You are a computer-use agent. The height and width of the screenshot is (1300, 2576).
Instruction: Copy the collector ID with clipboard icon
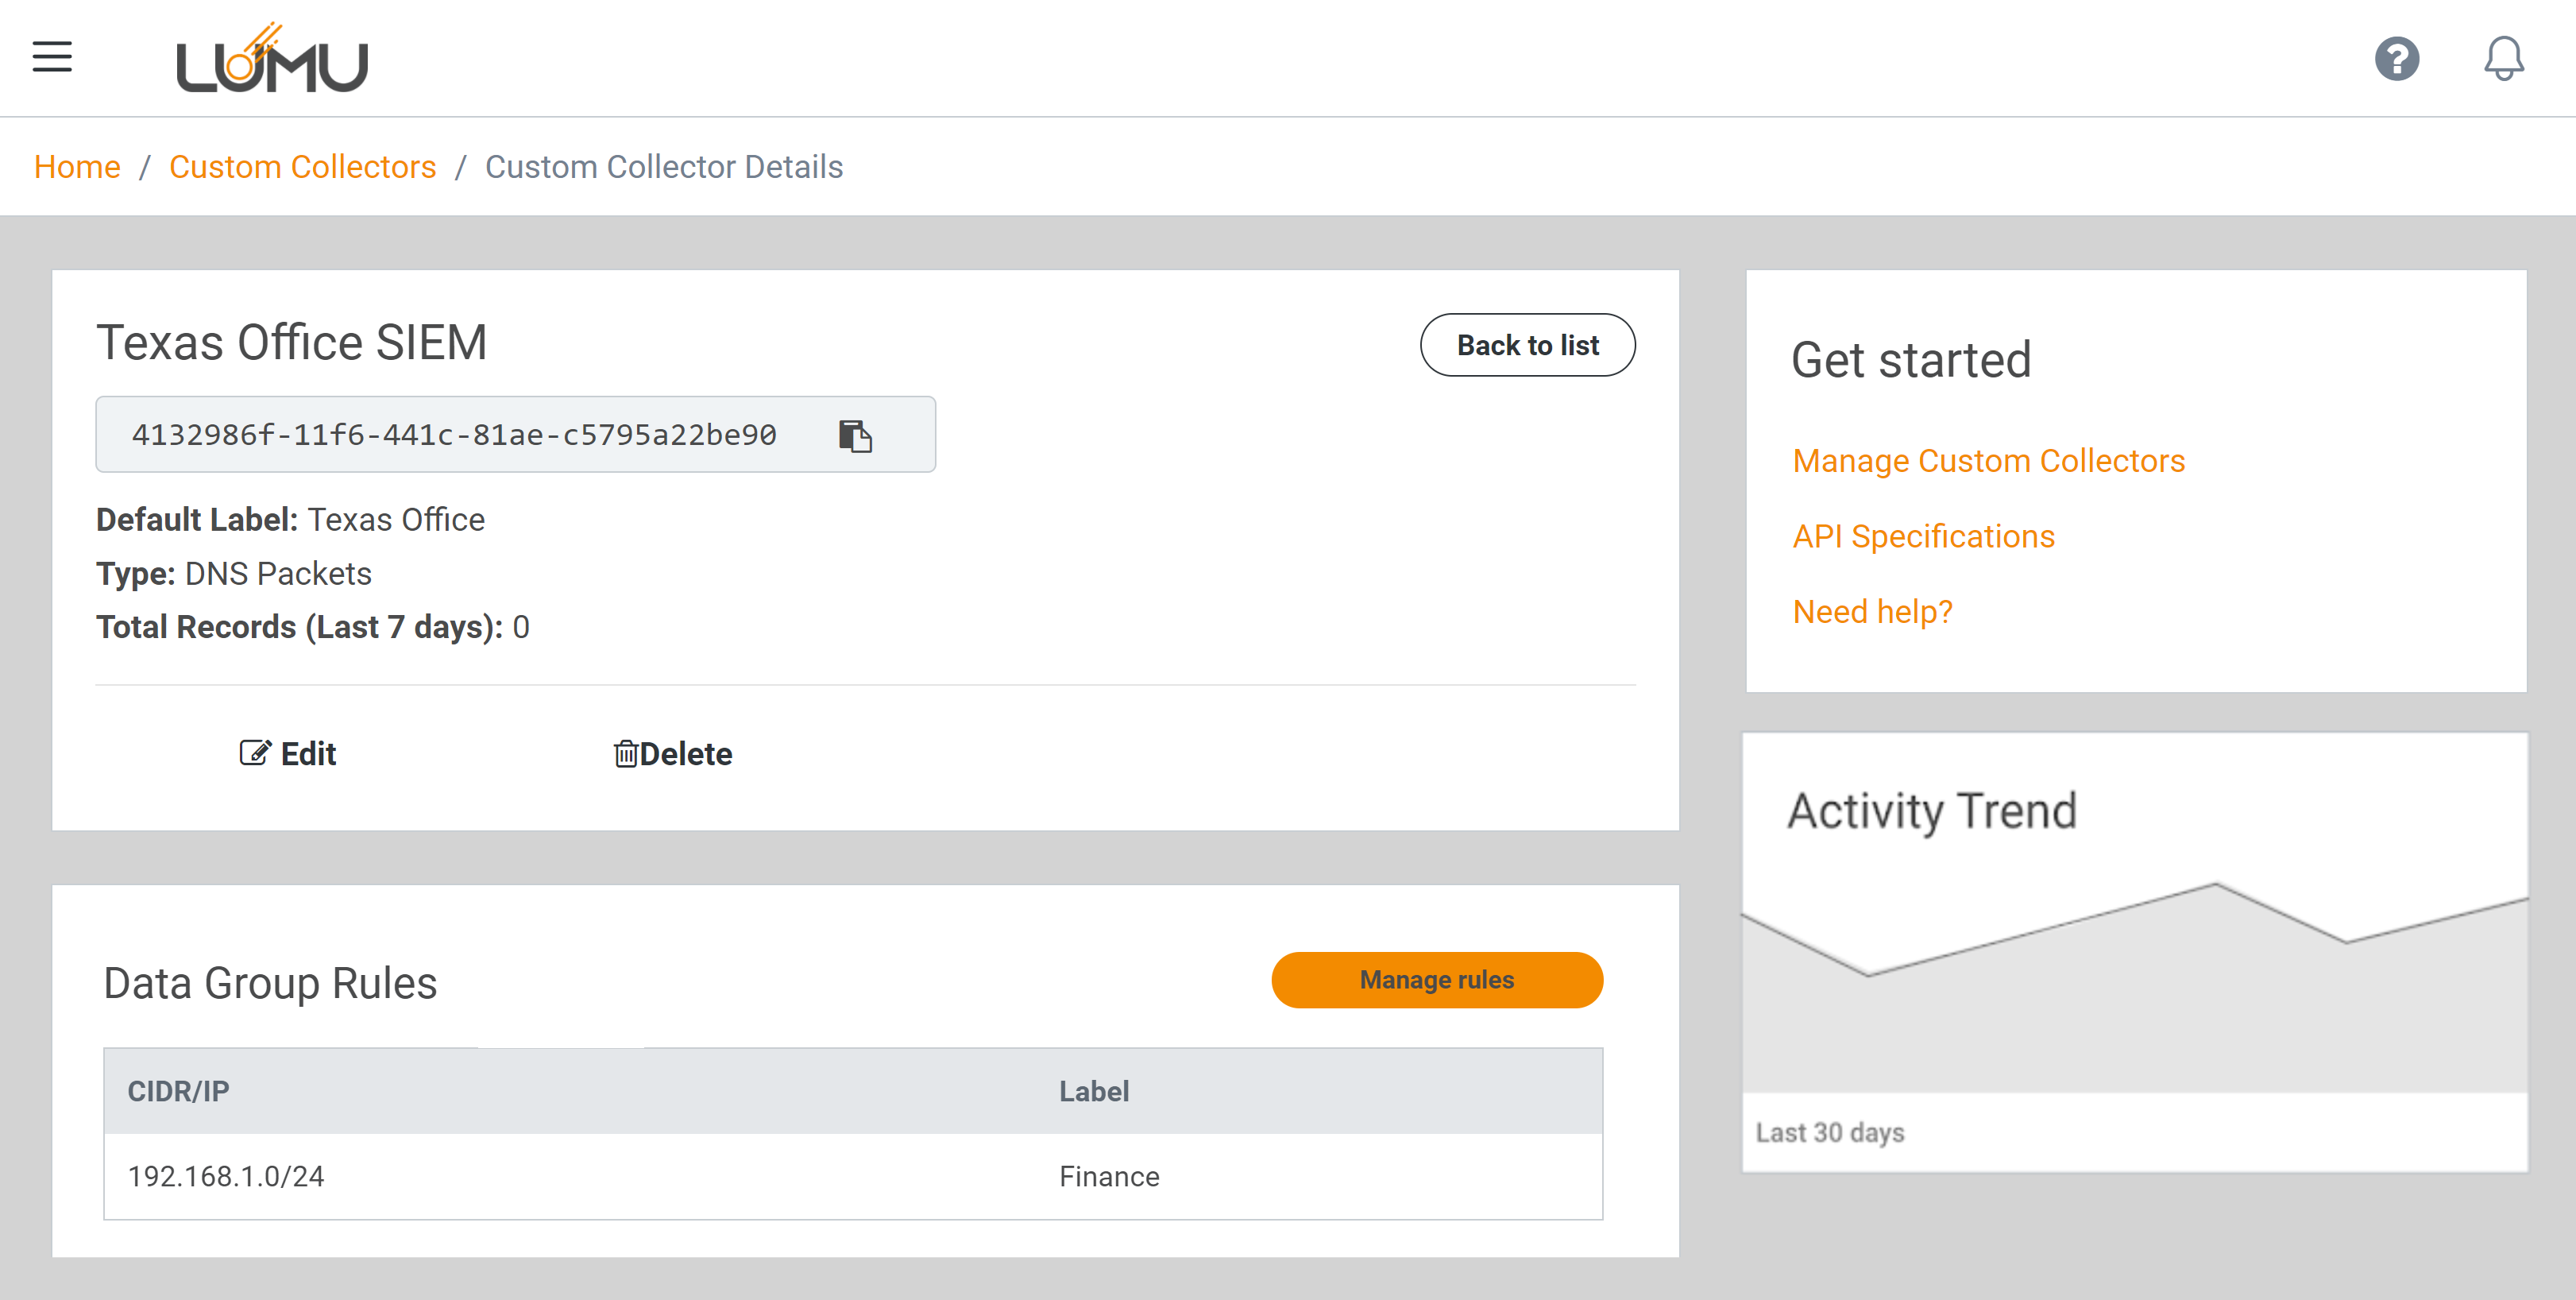(x=855, y=436)
